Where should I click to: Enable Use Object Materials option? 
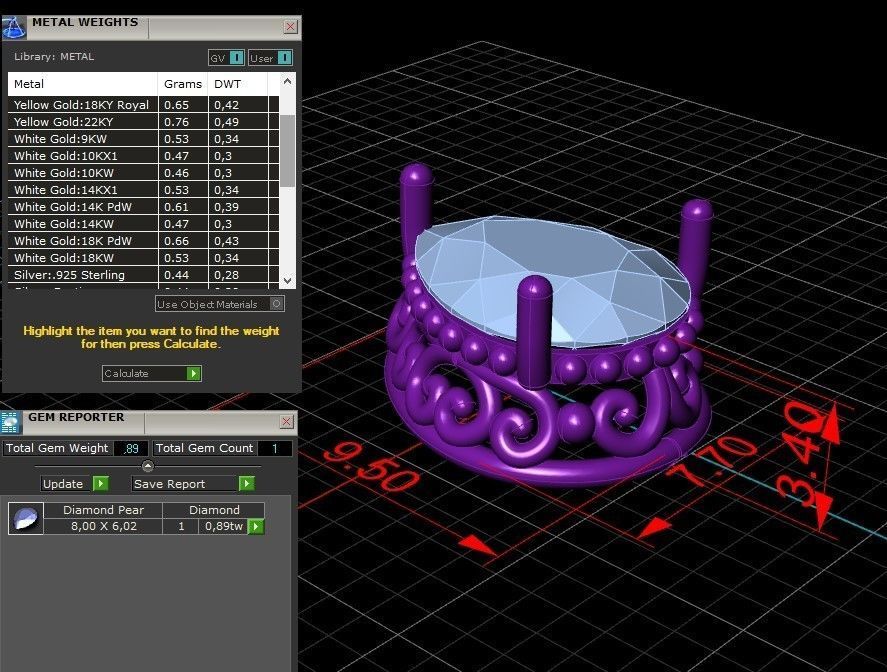pos(219,304)
